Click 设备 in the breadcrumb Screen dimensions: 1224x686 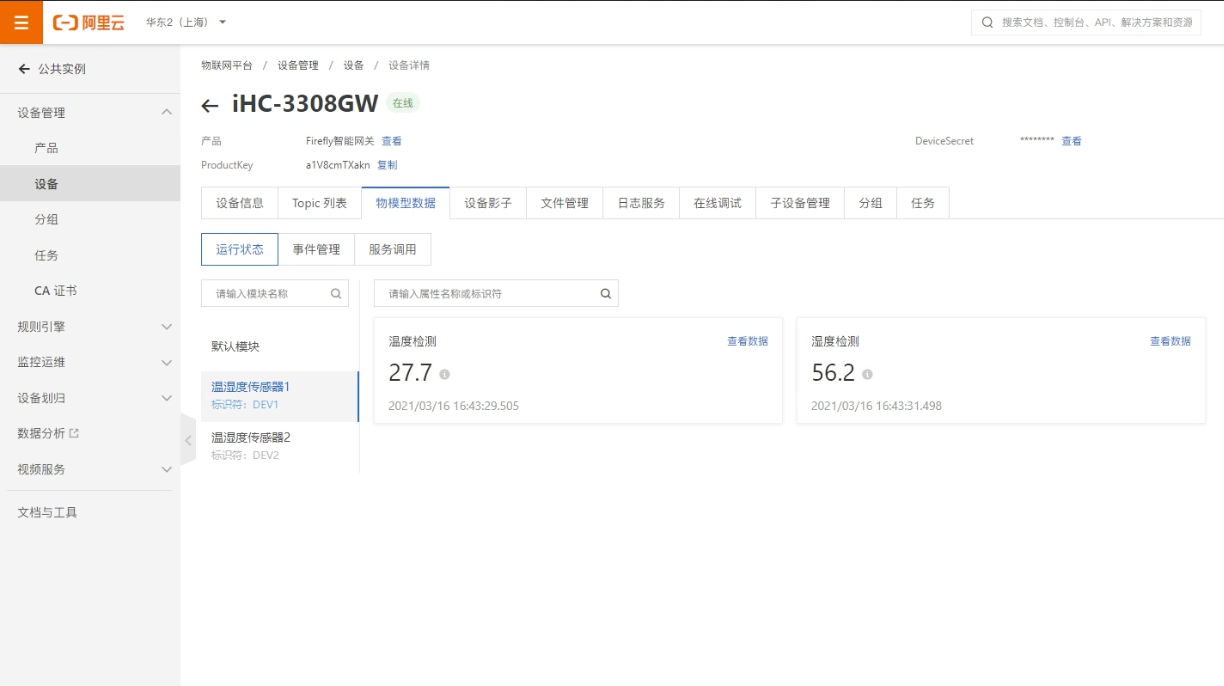pyautogui.click(x=354, y=65)
